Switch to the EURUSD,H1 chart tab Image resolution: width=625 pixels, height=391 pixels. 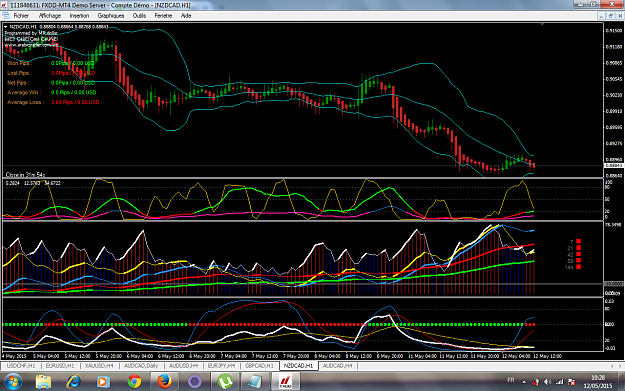(x=59, y=365)
